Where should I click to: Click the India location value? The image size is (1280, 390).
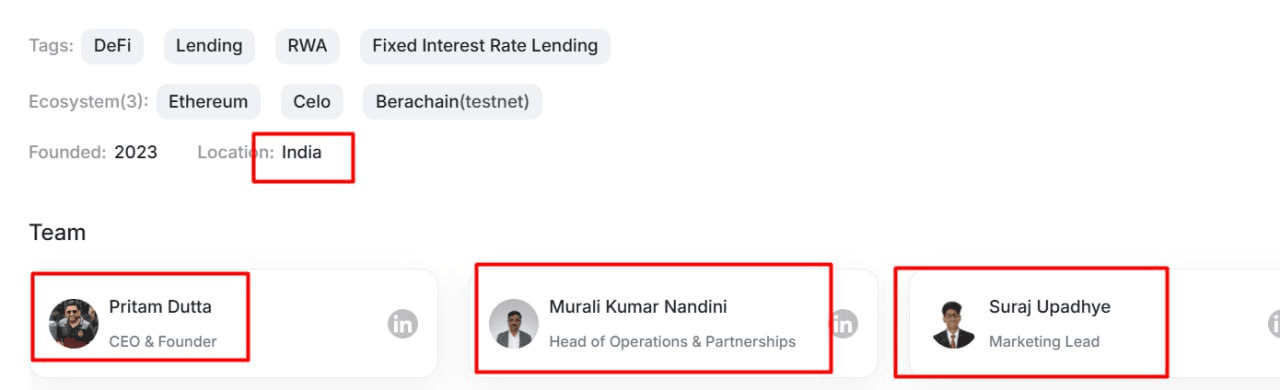(302, 153)
